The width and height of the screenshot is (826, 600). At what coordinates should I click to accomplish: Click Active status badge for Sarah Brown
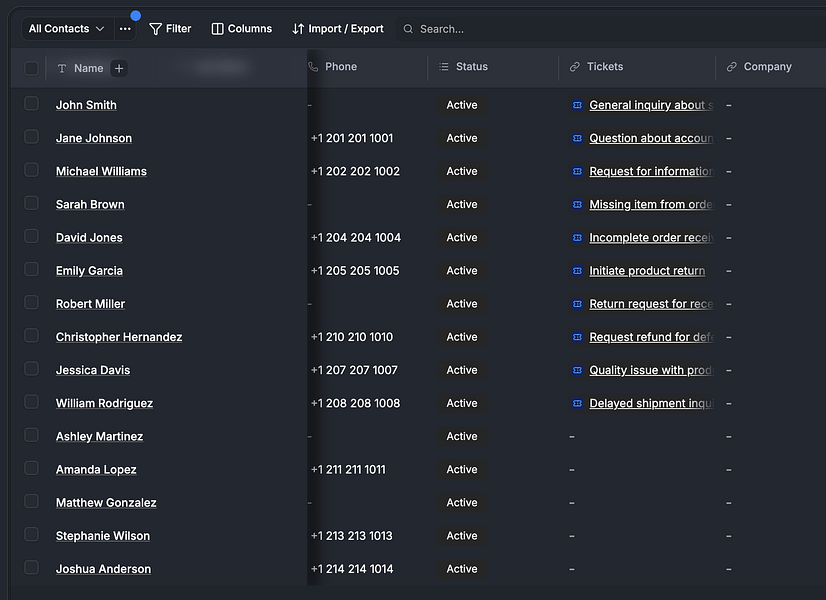pyautogui.click(x=462, y=204)
